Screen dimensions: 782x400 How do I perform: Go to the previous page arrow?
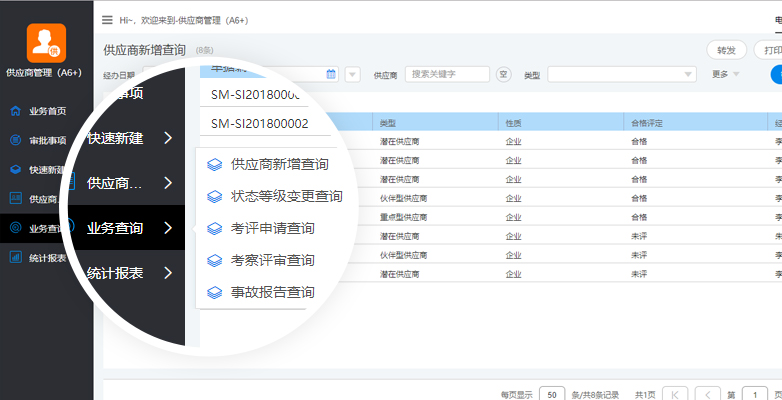(x=708, y=394)
